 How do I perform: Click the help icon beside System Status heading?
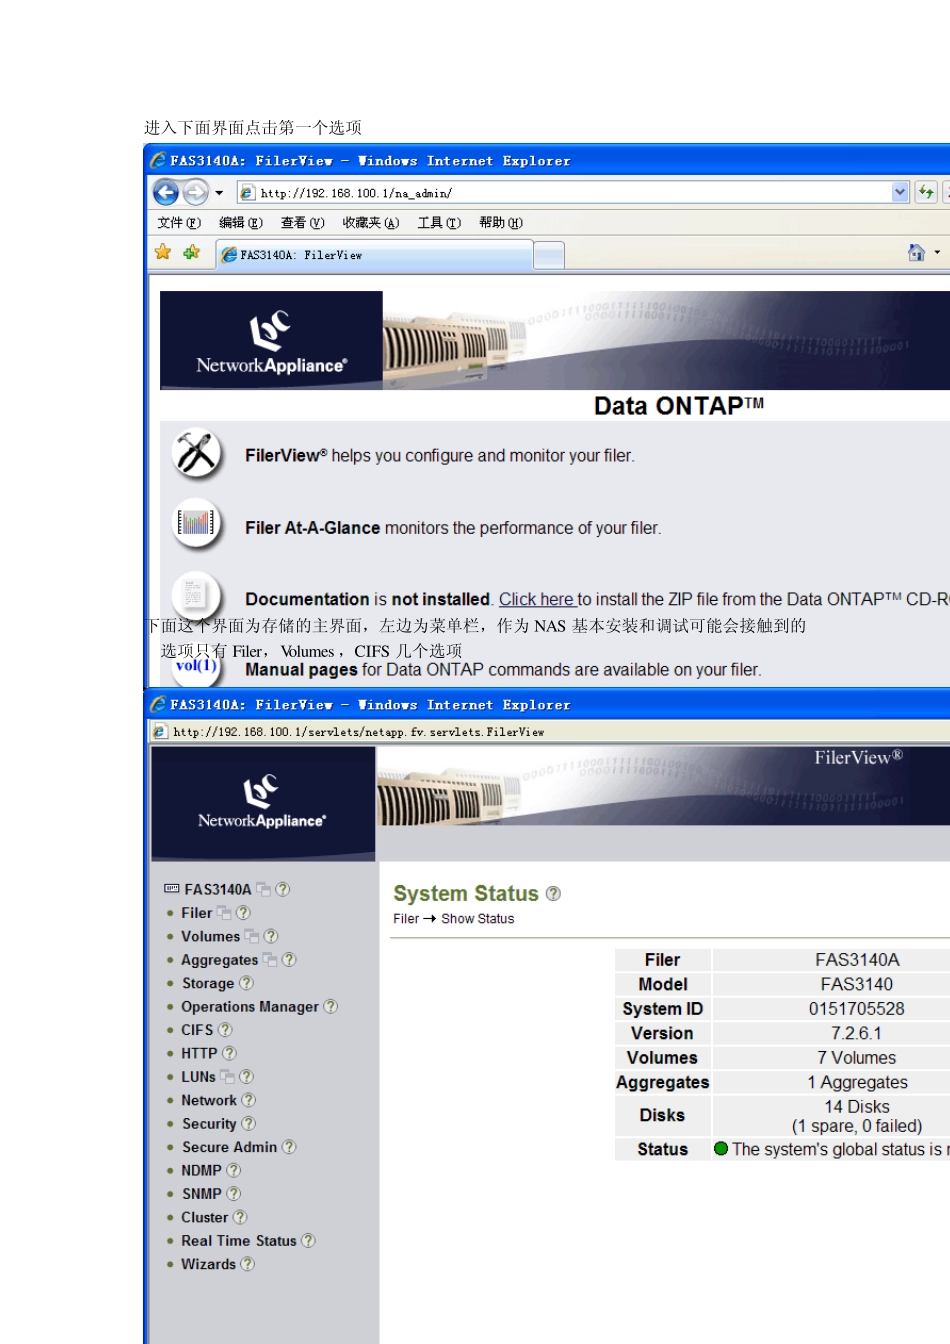553,894
